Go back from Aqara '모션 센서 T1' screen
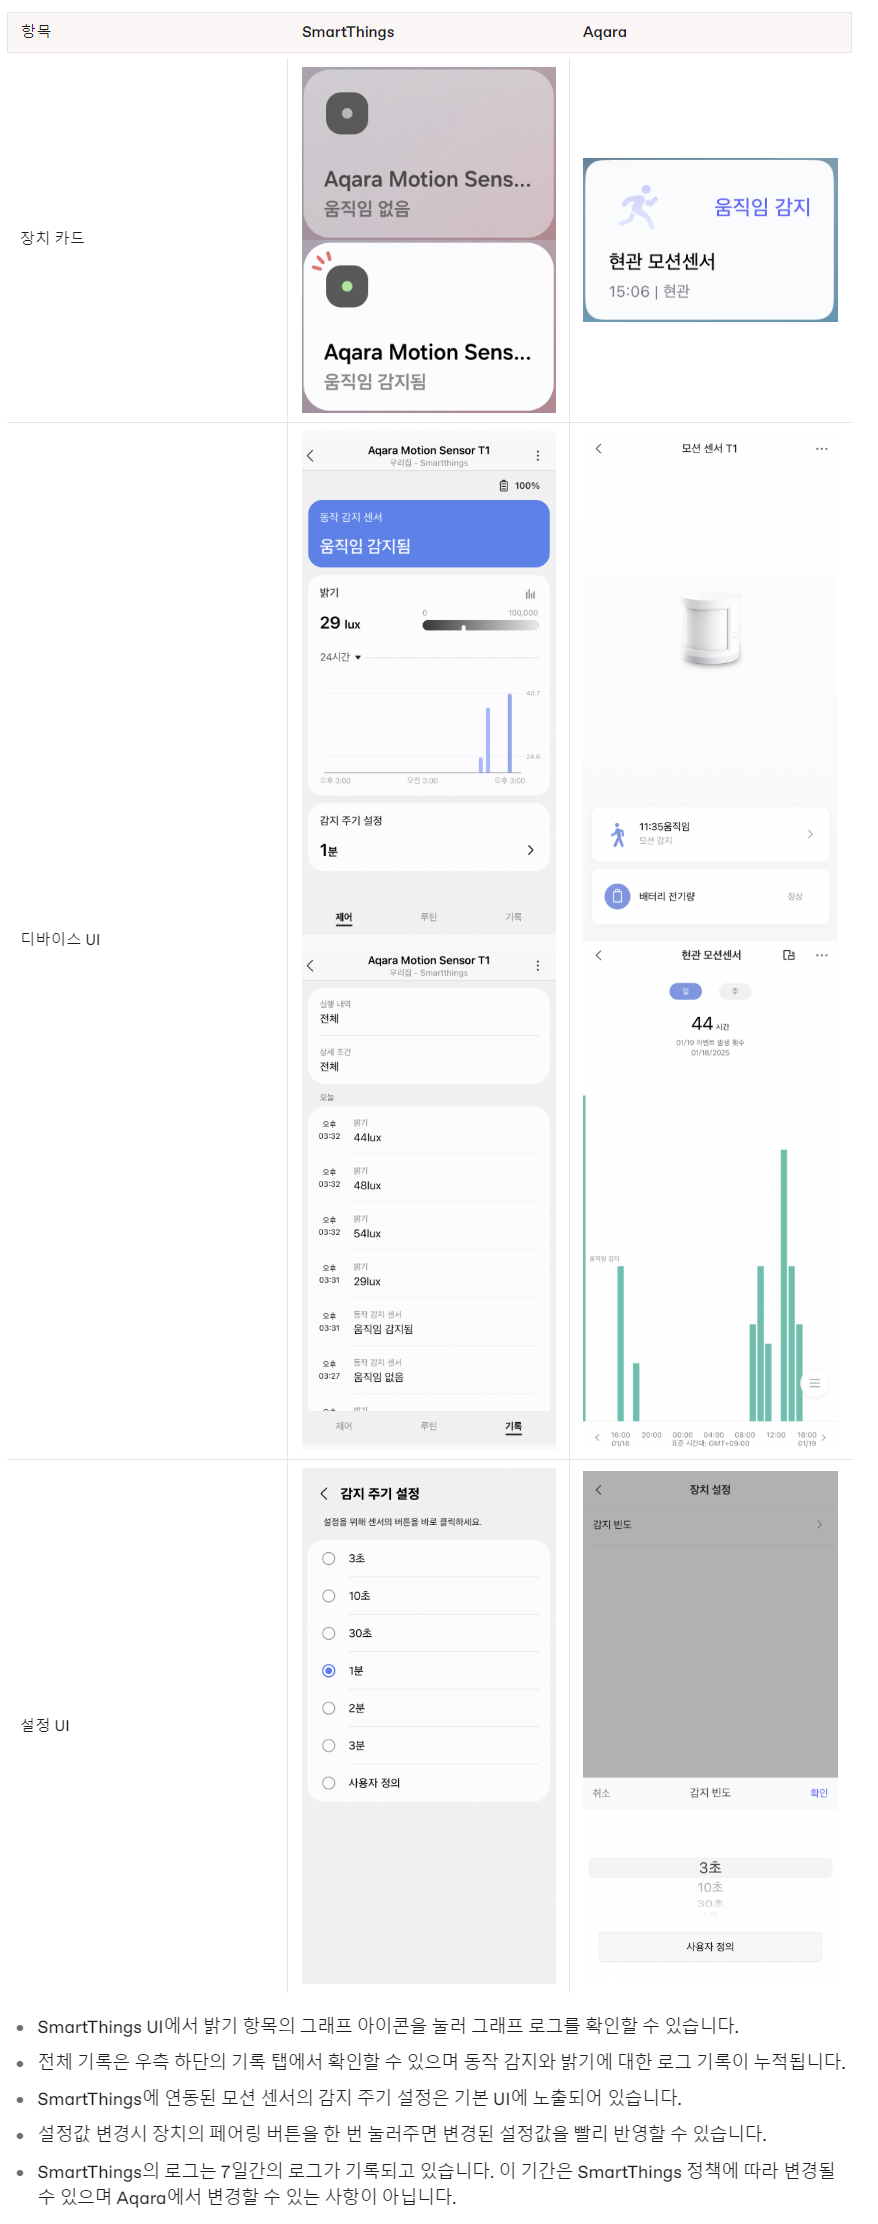878x2224 pixels. point(599,448)
